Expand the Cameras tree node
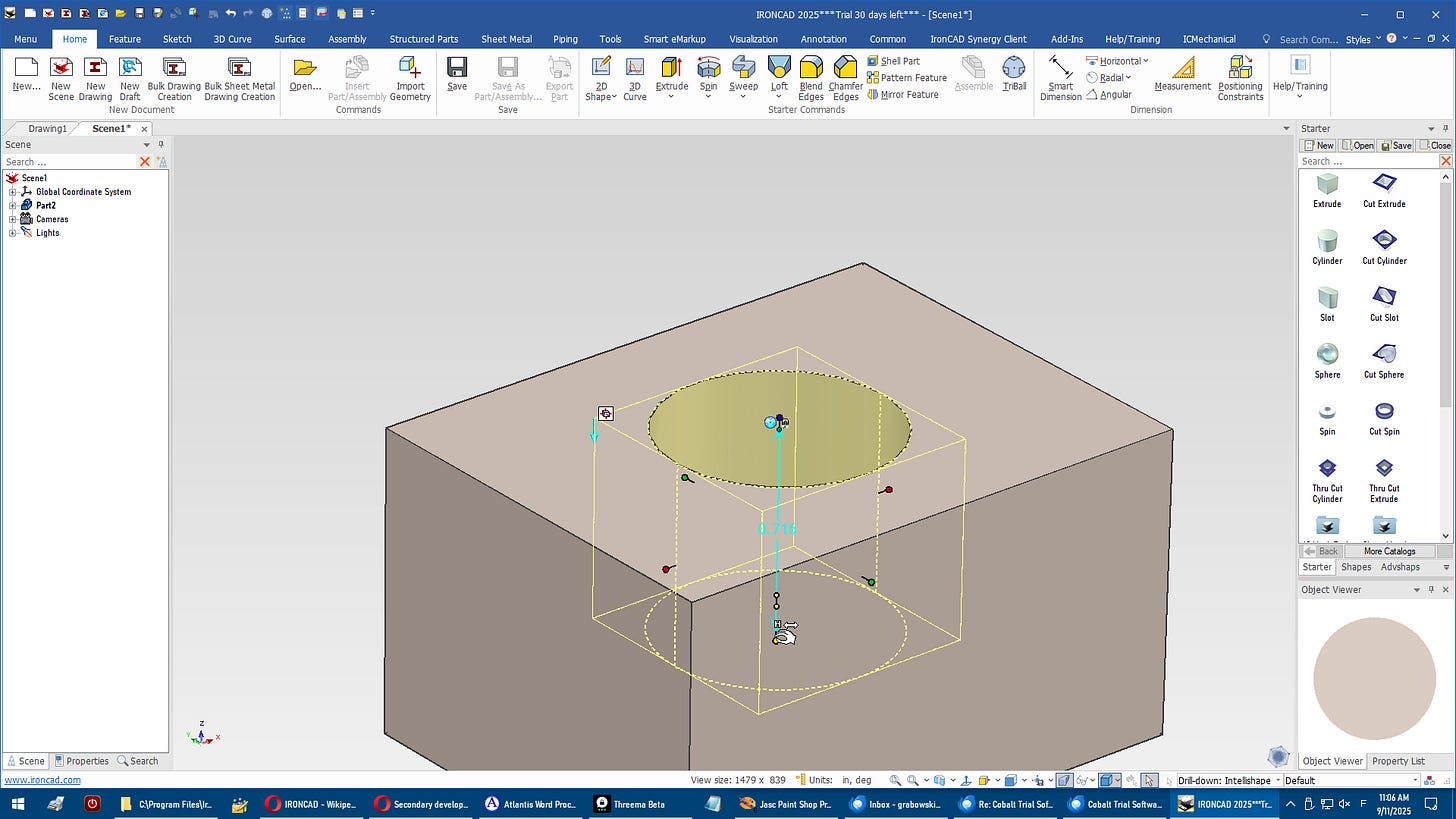Screen dimensions: 1456x819 [x=13, y=219]
